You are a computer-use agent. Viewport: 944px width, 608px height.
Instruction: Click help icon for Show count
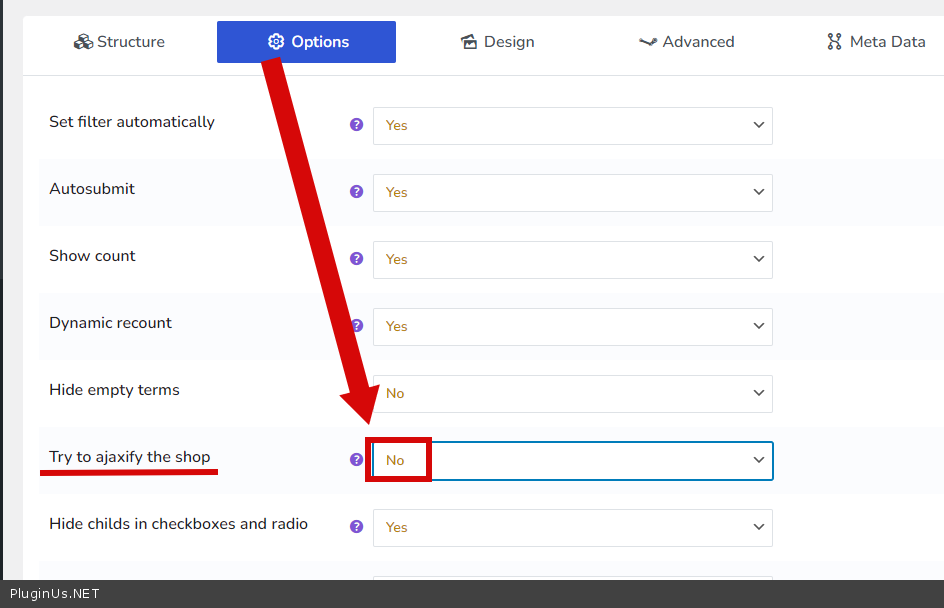356,259
